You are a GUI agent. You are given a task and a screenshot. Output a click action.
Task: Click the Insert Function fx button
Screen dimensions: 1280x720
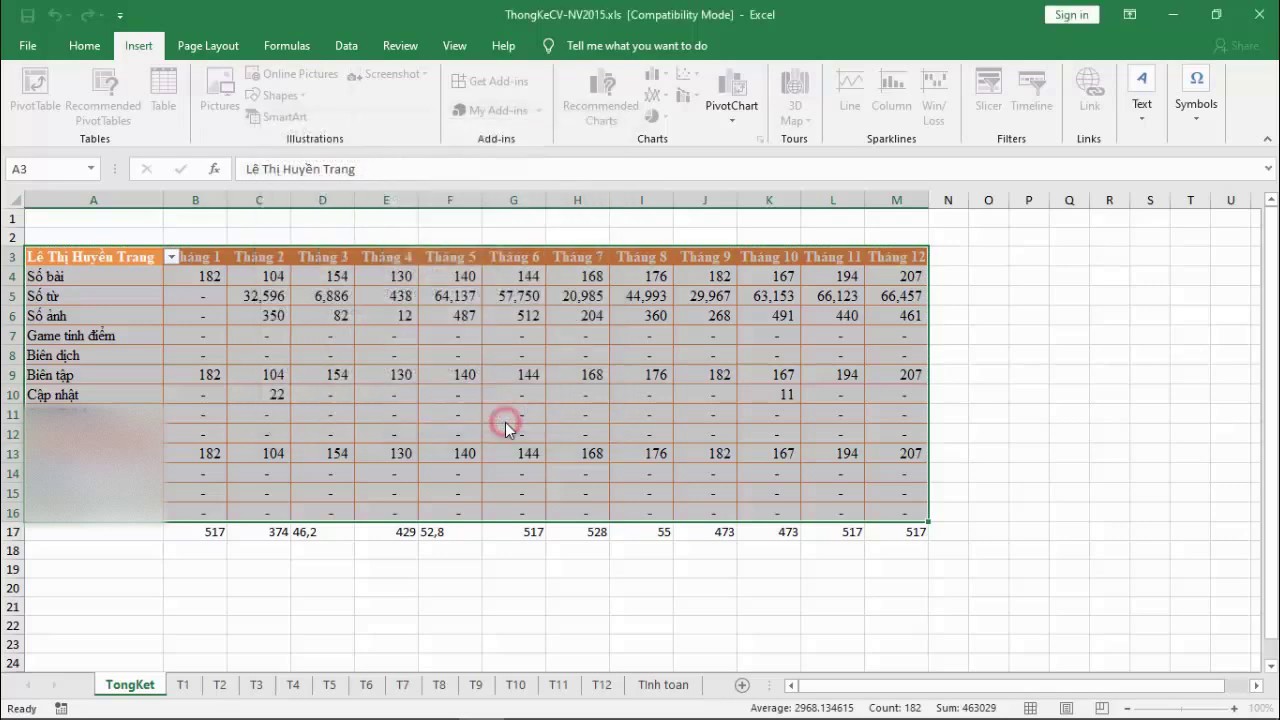214,169
